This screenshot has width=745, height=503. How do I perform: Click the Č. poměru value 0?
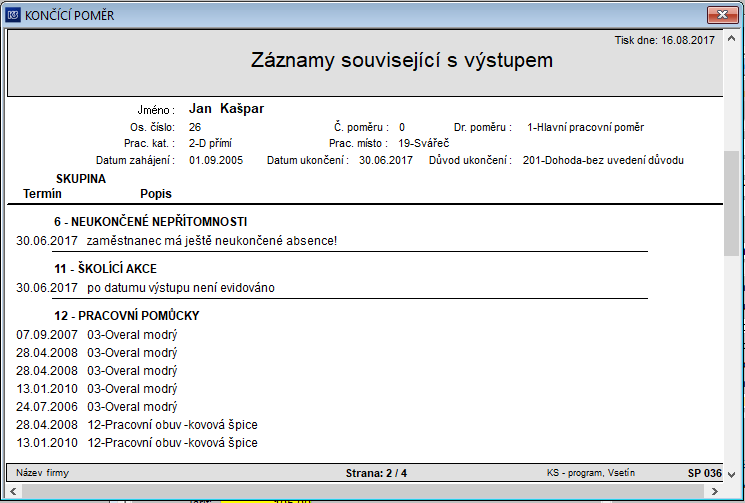point(402,127)
